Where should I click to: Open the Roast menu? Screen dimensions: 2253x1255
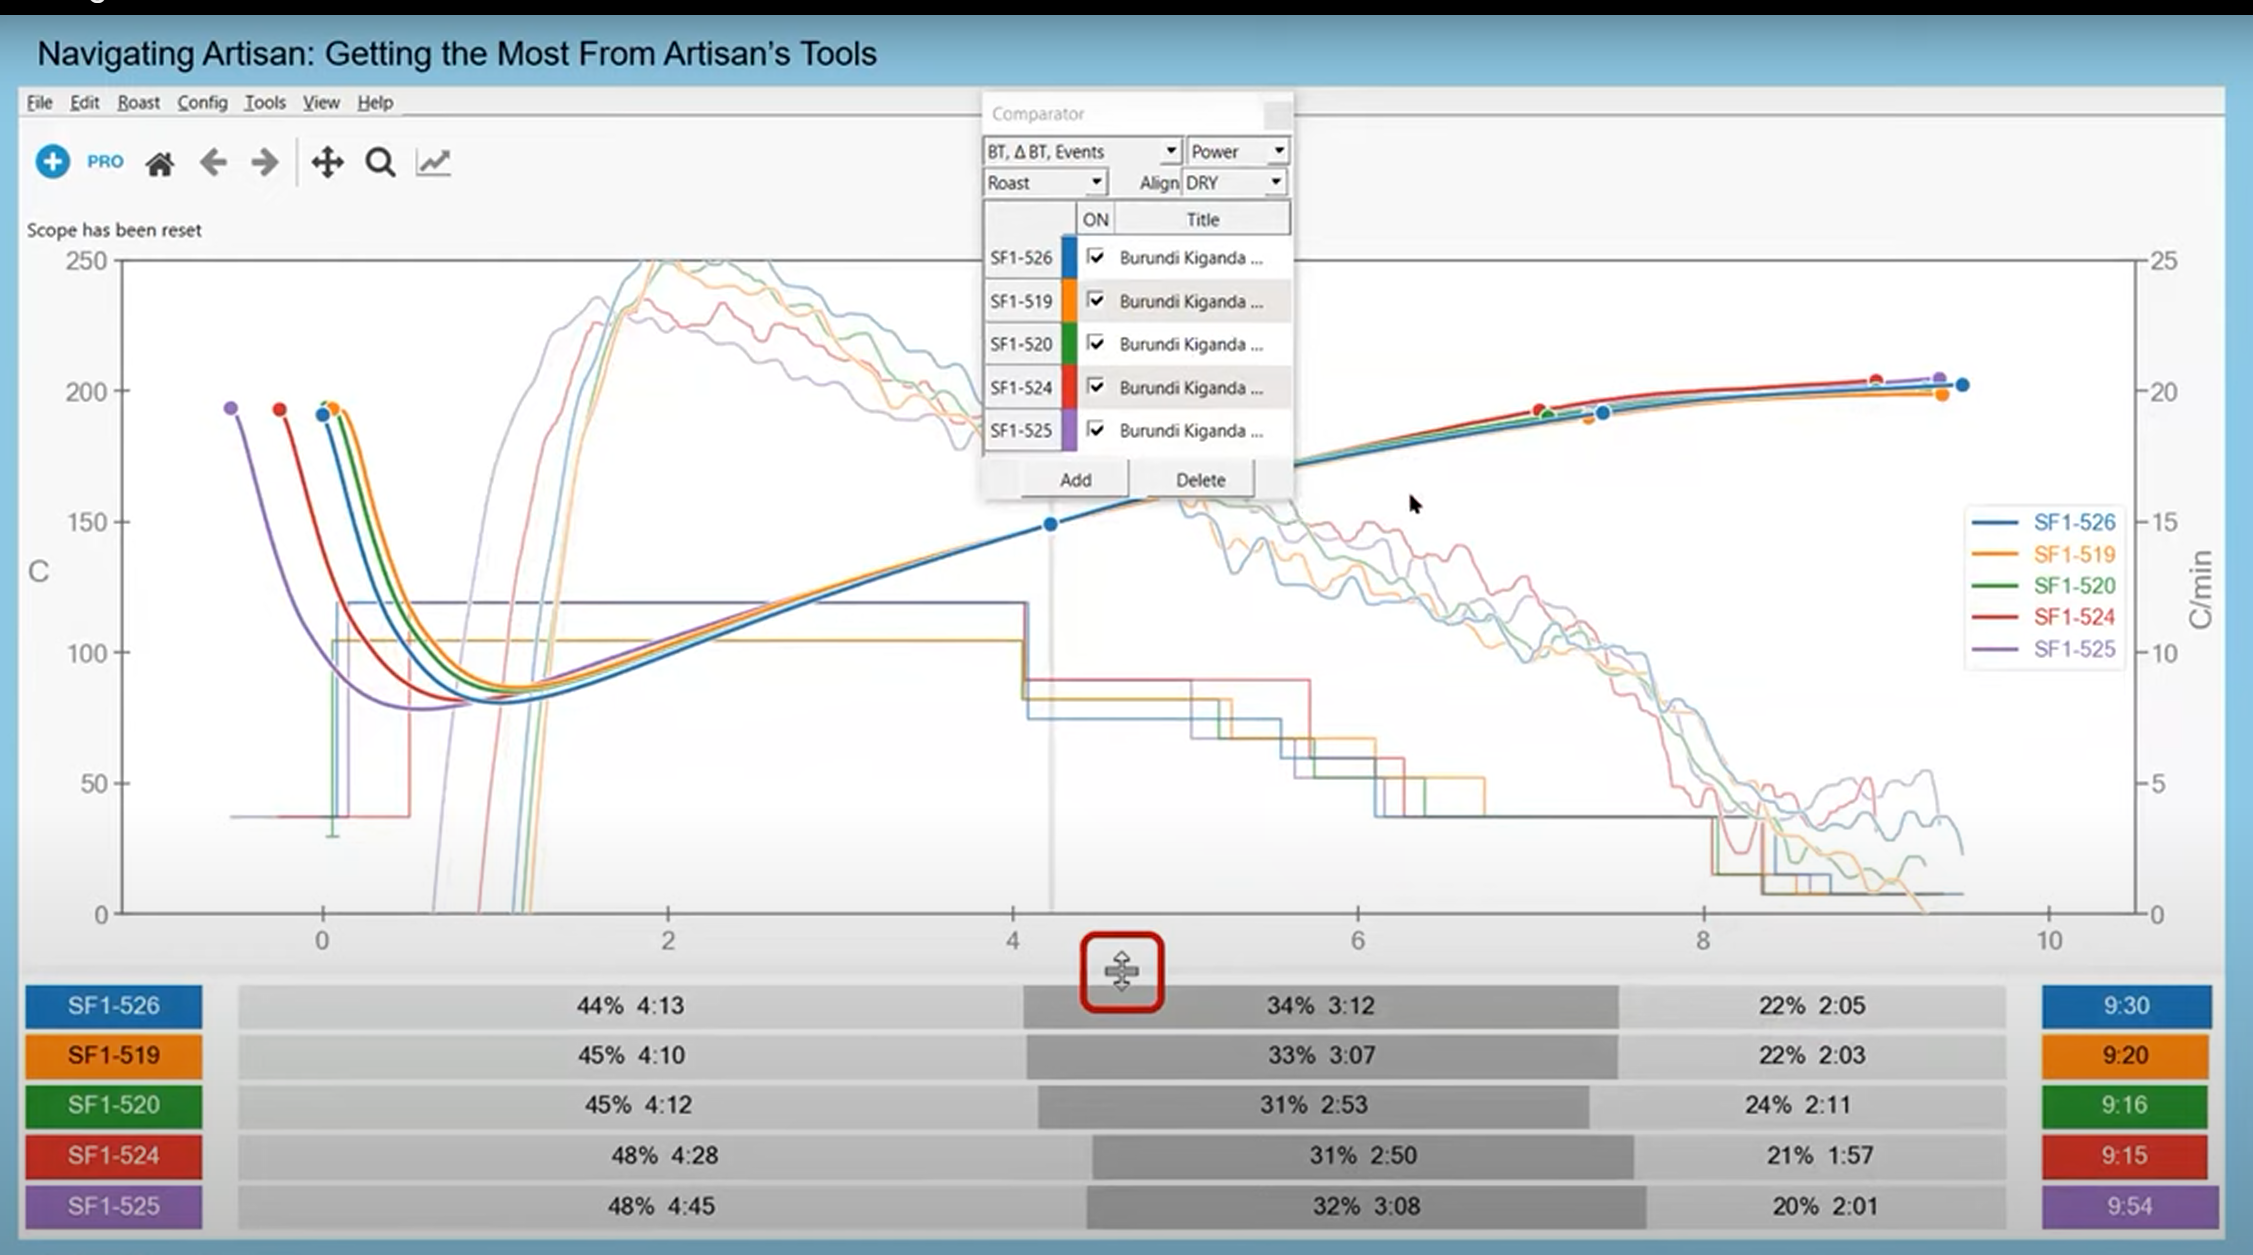point(138,102)
